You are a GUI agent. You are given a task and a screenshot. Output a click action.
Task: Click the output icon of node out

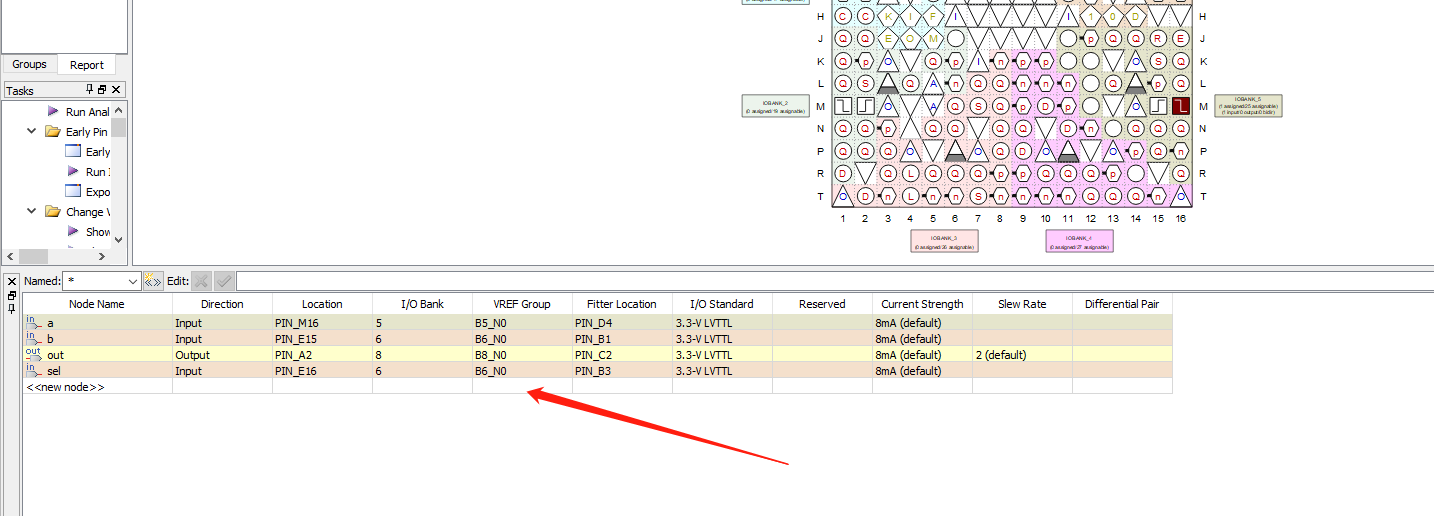[x=34, y=355]
